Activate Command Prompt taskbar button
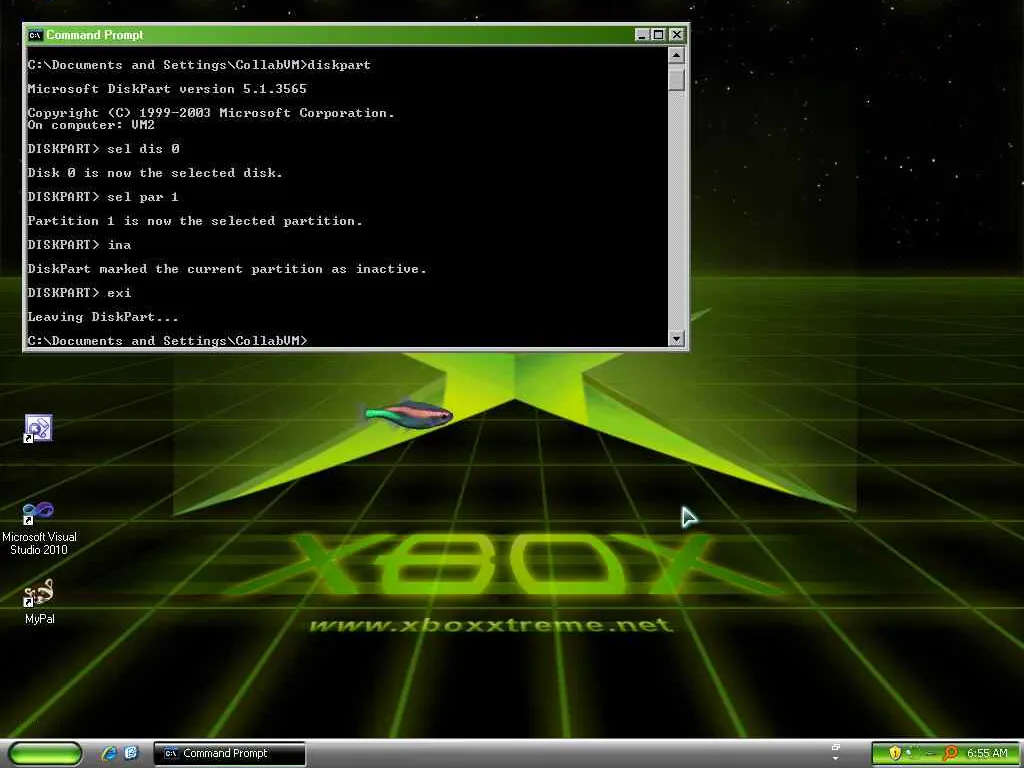Viewport: 1024px width, 768px height. coord(229,754)
